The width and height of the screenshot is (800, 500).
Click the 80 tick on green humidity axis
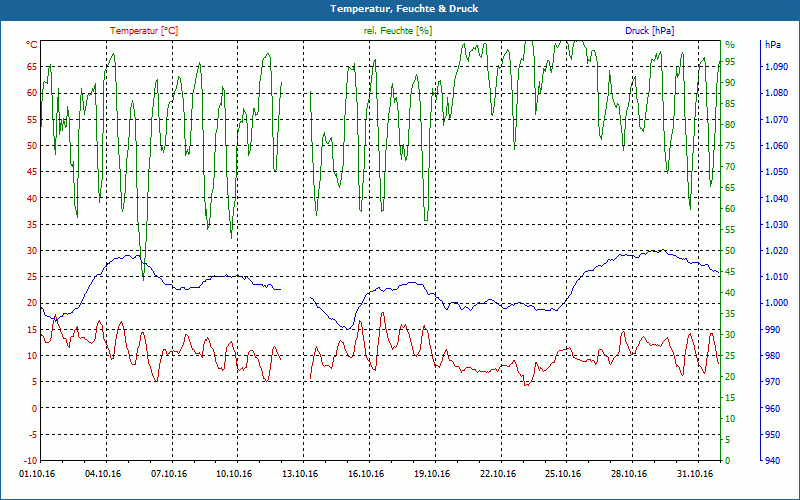tap(730, 125)
